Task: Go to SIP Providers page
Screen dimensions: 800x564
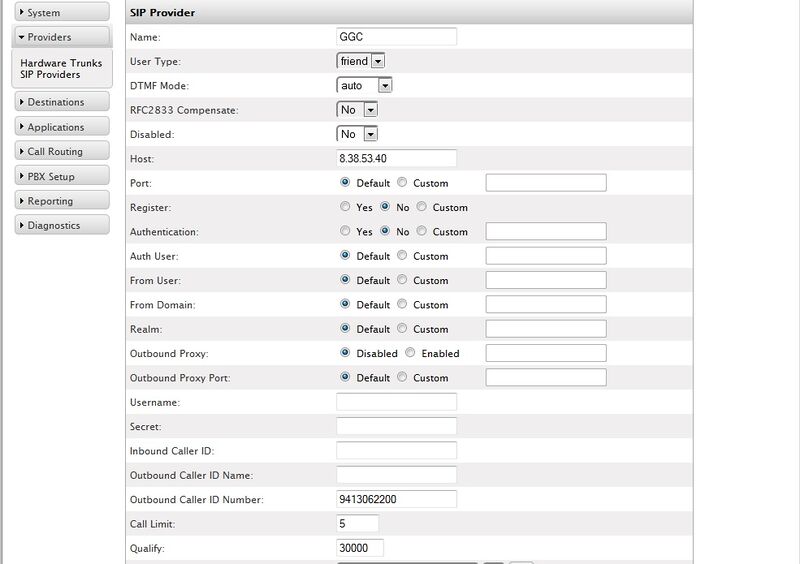Action: (x=50, y=75)
